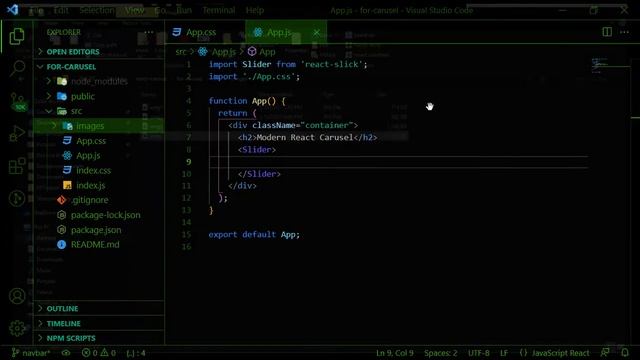The height and width of the screenshot is (360, 640).
Task: Open the Manage gear icon
Action: (x=17, y=328)
